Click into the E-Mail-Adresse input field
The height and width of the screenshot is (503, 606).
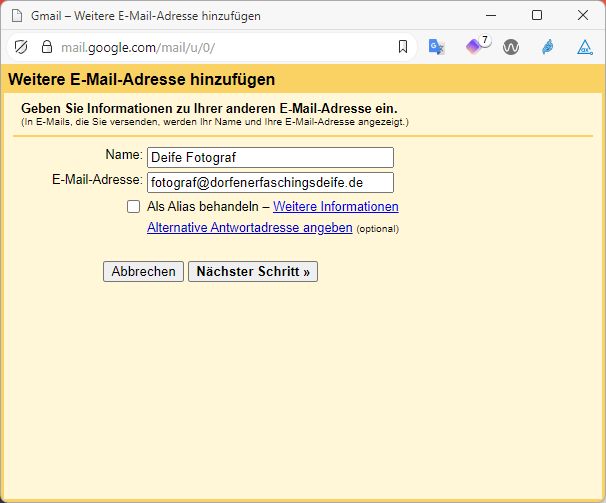click(270, 183)
